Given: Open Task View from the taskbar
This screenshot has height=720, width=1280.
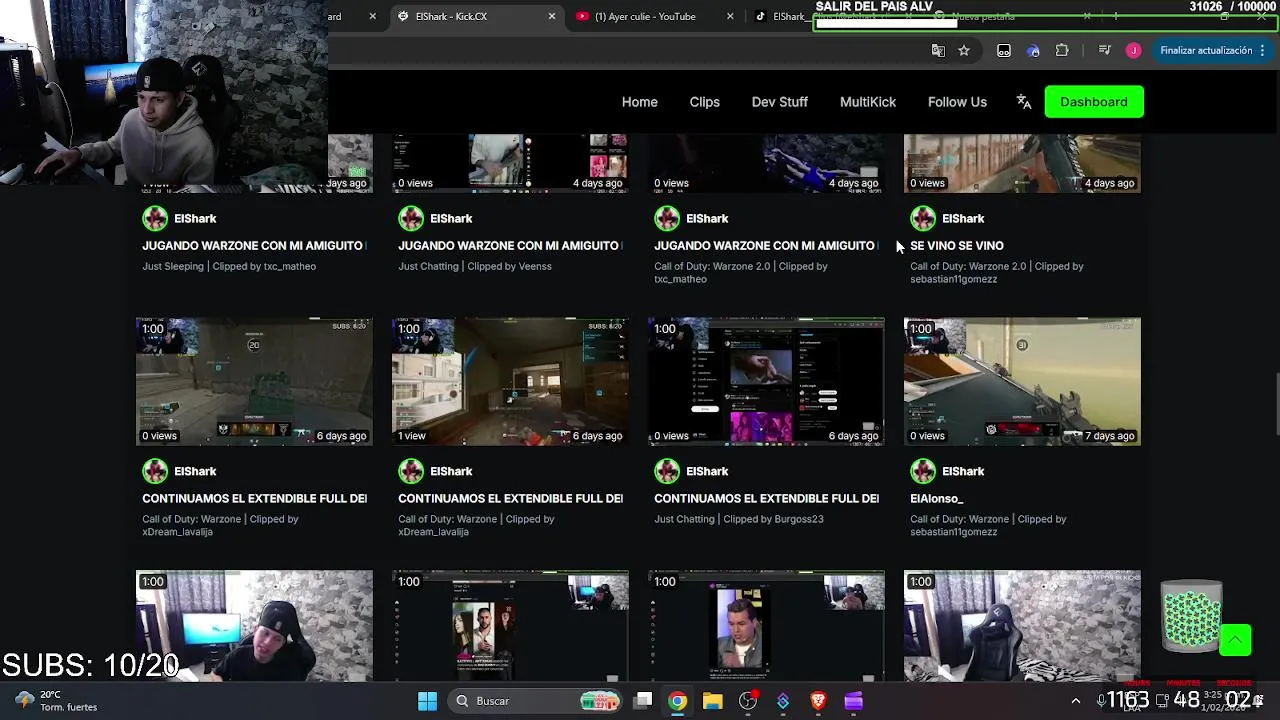Looking at the screenshot, I should coord(643,701).
